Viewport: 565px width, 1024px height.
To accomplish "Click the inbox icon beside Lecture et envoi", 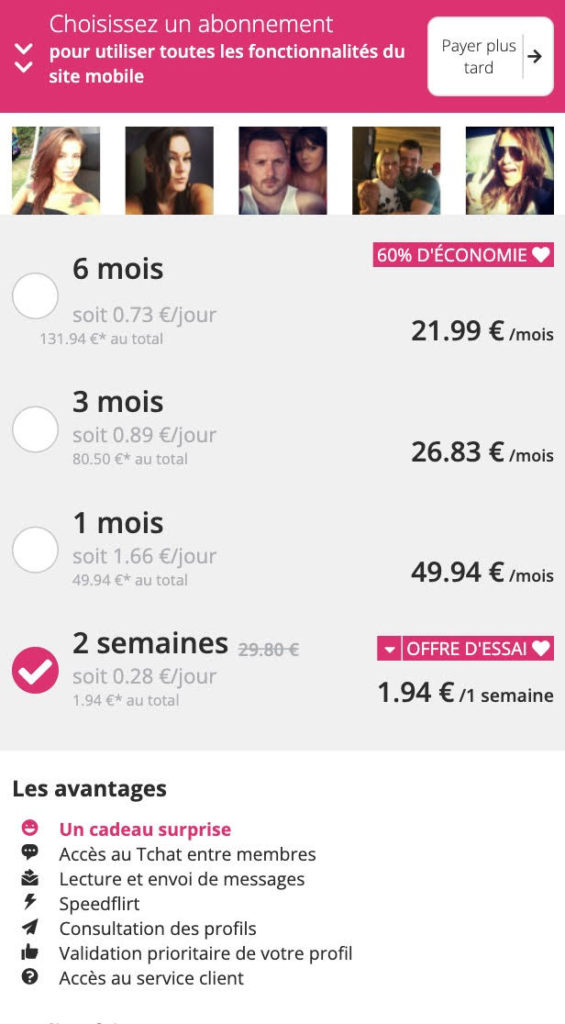I will pos(29,878).
